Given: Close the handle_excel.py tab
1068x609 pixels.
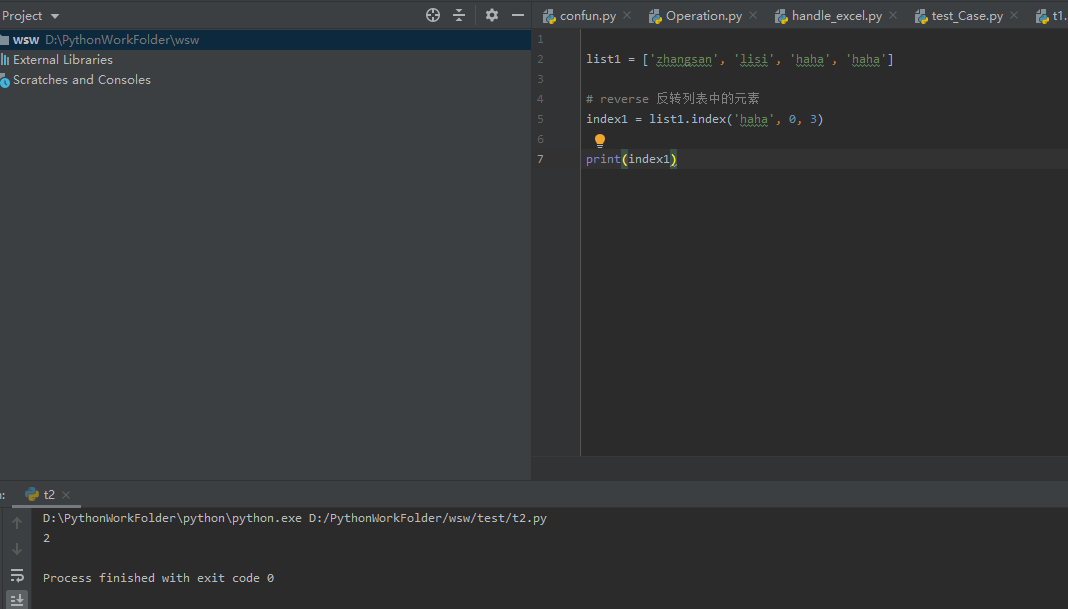Looking at the screenshot, I should point(893,15).
